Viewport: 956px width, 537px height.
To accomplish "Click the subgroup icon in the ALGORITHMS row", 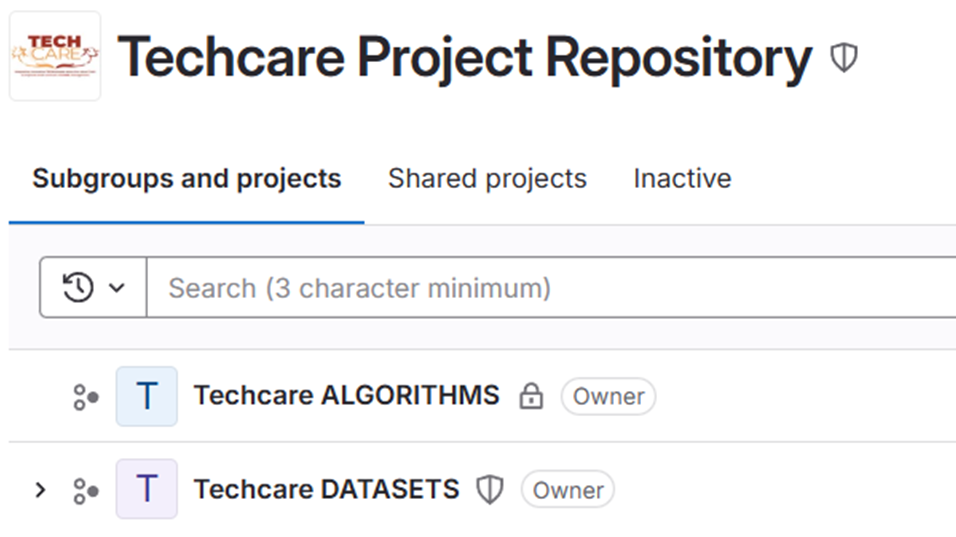I will pos(86,397).
